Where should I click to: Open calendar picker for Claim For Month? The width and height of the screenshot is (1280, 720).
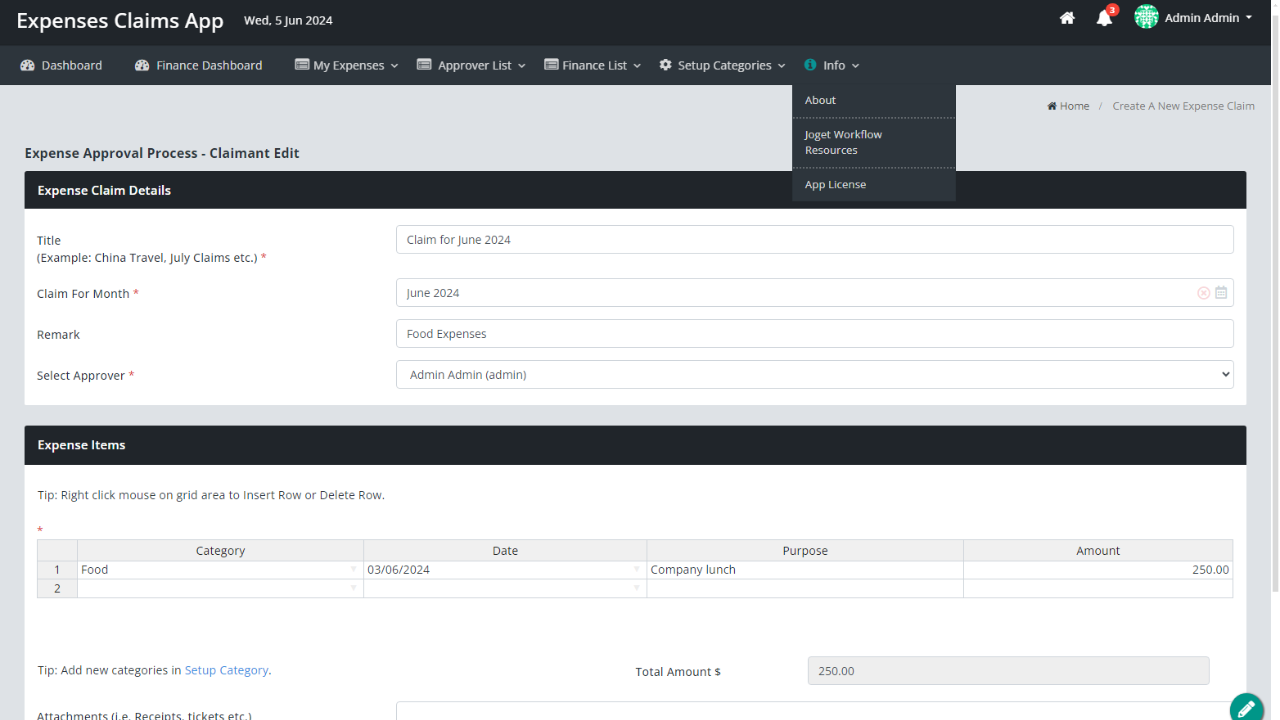[1221, 293]
